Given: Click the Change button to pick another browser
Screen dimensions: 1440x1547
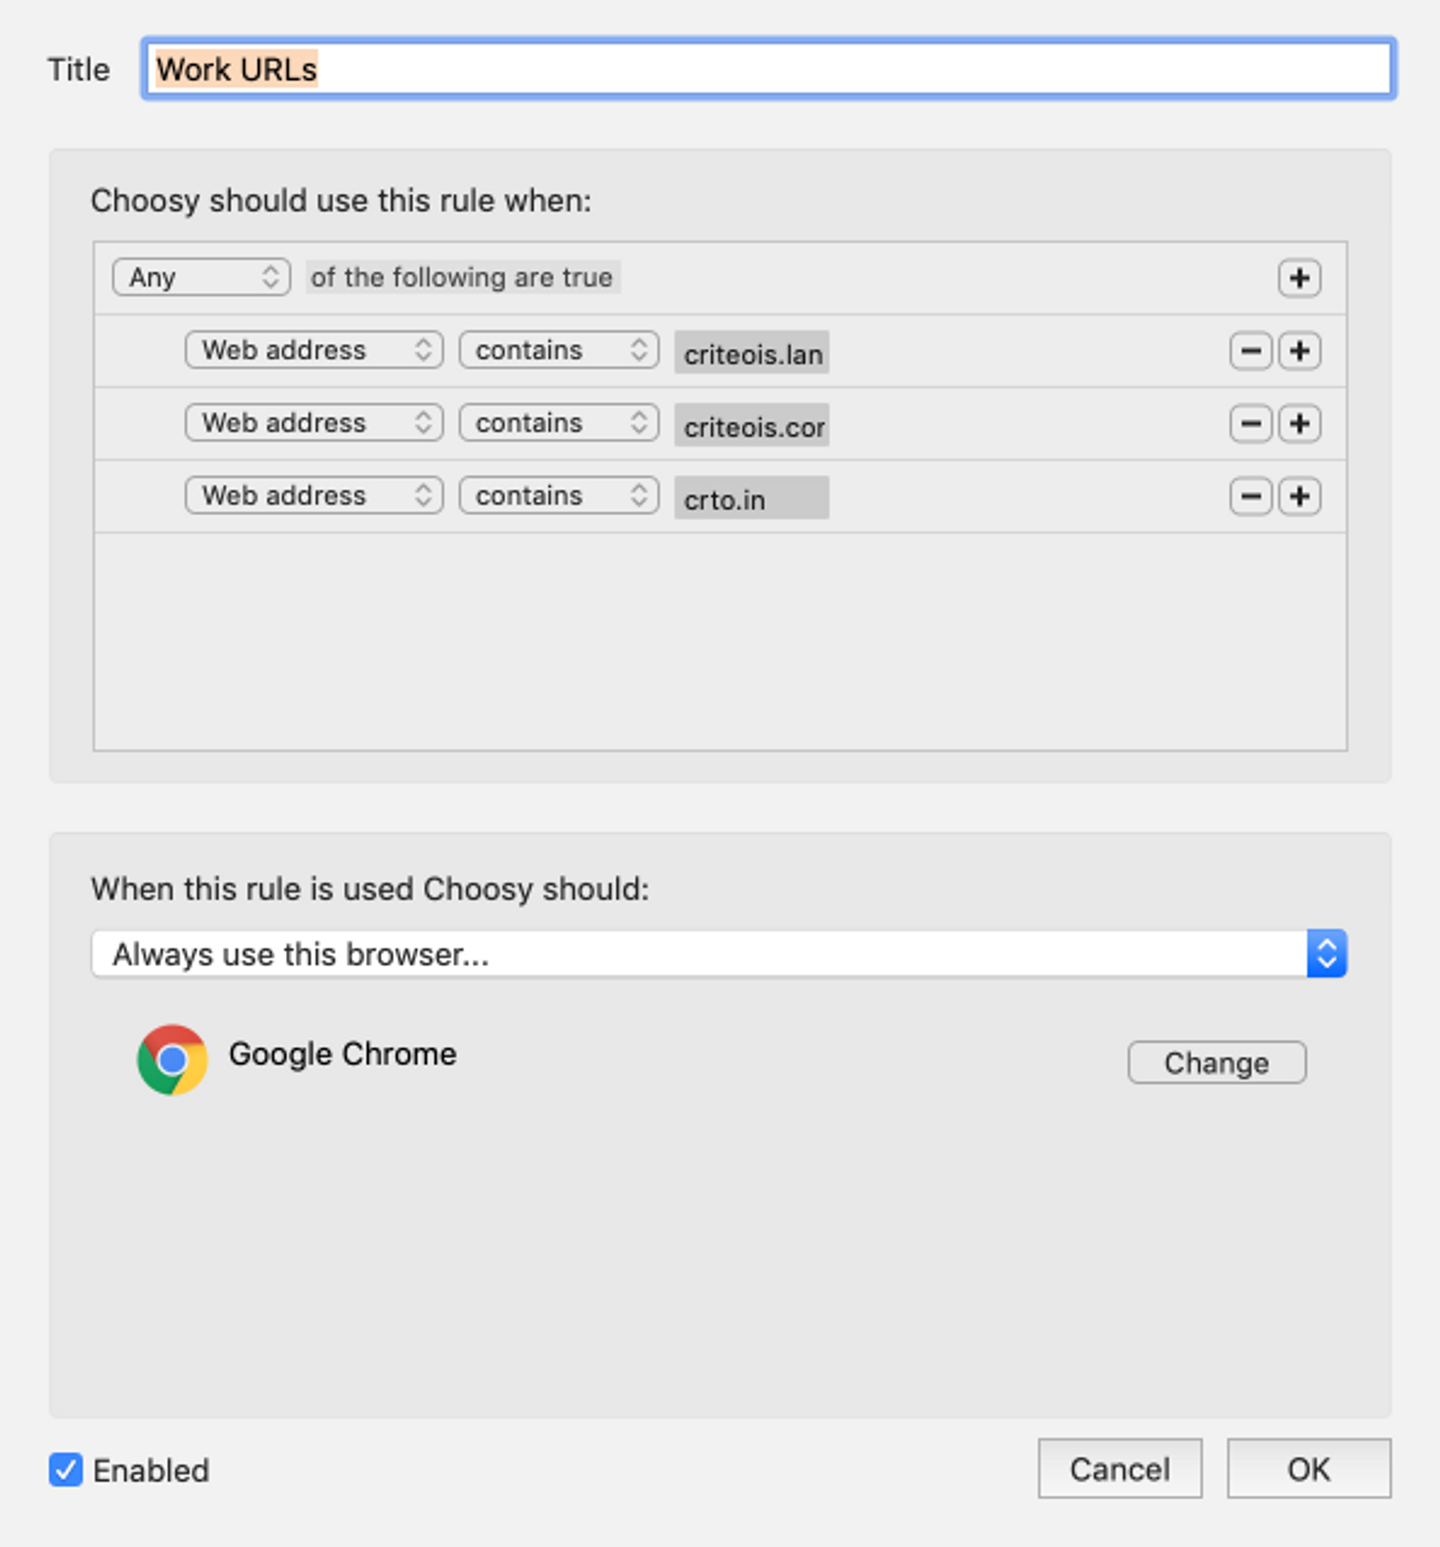Looking at the screenshot, I should 1216,1062.
